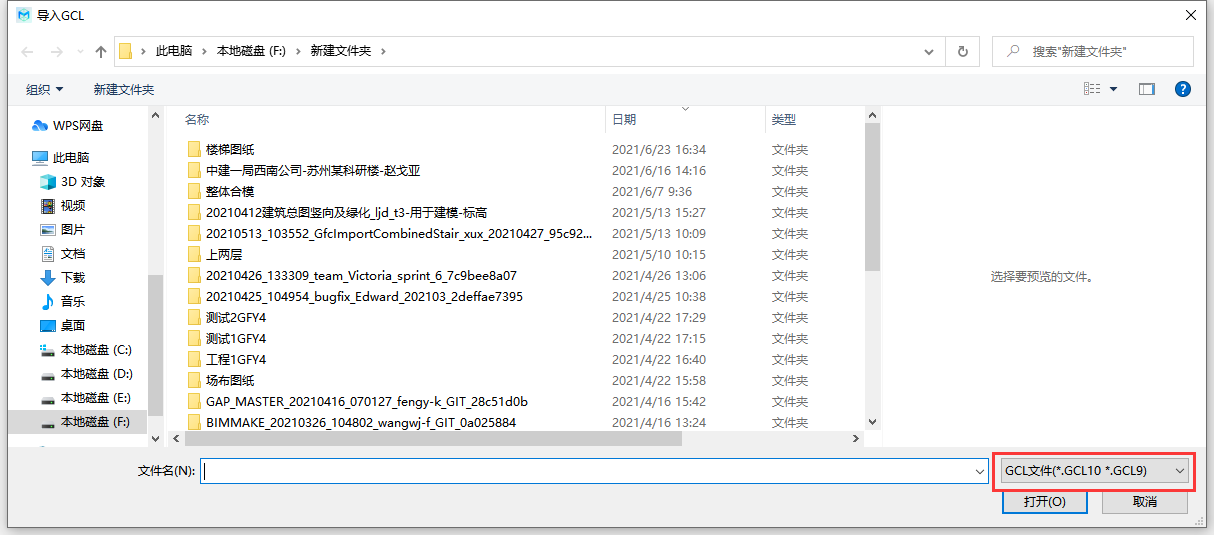
Task: Select the 工程1GFY4 folder
Action: tap(236, 360)
